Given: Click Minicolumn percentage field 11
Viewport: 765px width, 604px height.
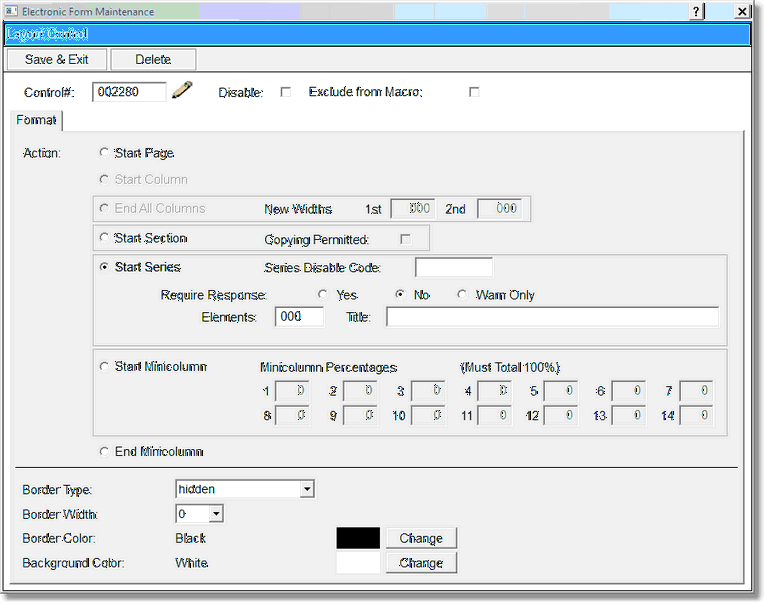Looking at the screenshot, I should 495,416.
